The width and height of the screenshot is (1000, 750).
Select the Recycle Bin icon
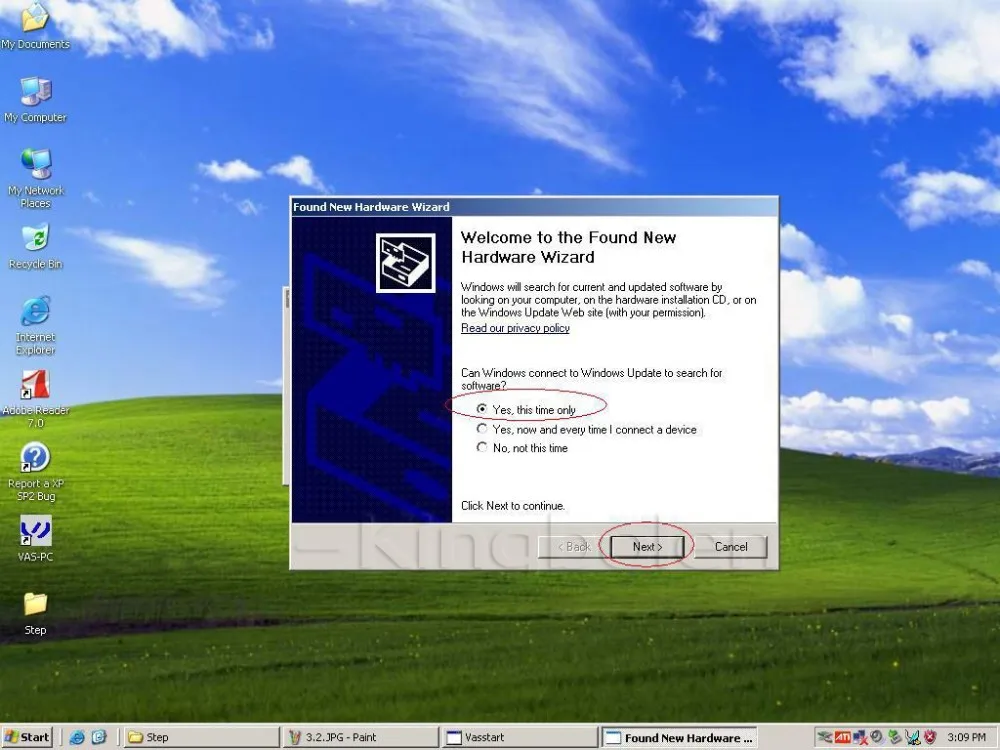click(35, 246)
